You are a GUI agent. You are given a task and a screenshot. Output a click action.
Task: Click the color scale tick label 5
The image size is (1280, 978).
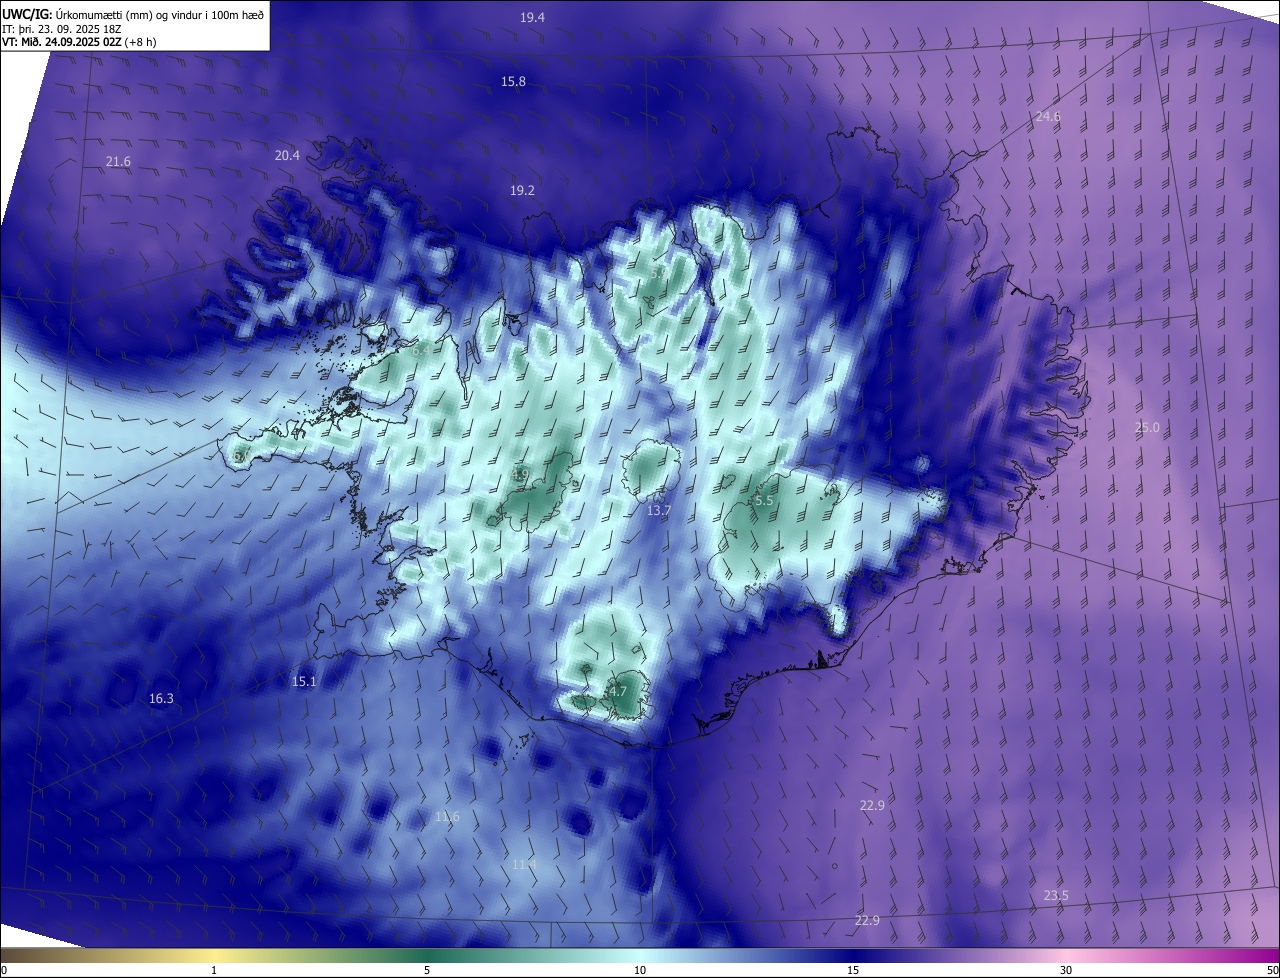427,971
